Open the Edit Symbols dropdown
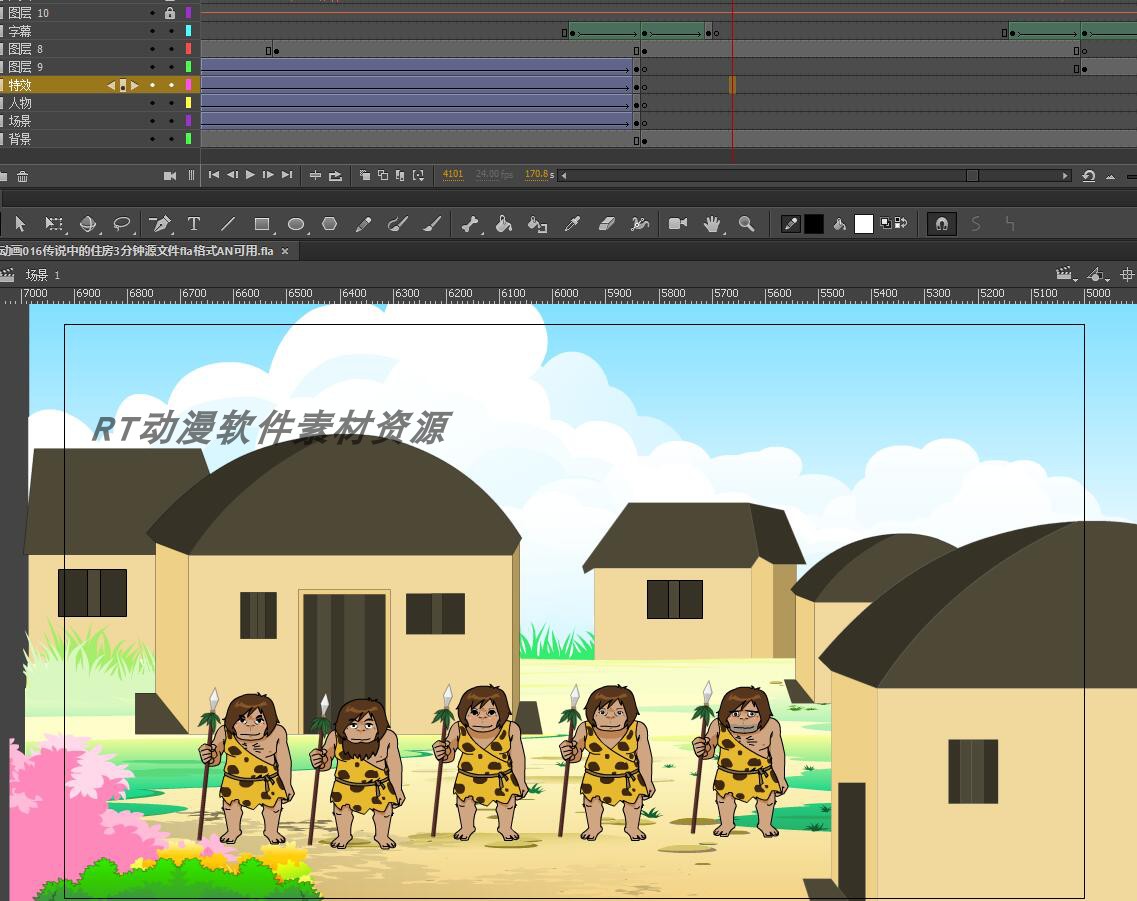The image size is (1137, 901). point(1097,274)
